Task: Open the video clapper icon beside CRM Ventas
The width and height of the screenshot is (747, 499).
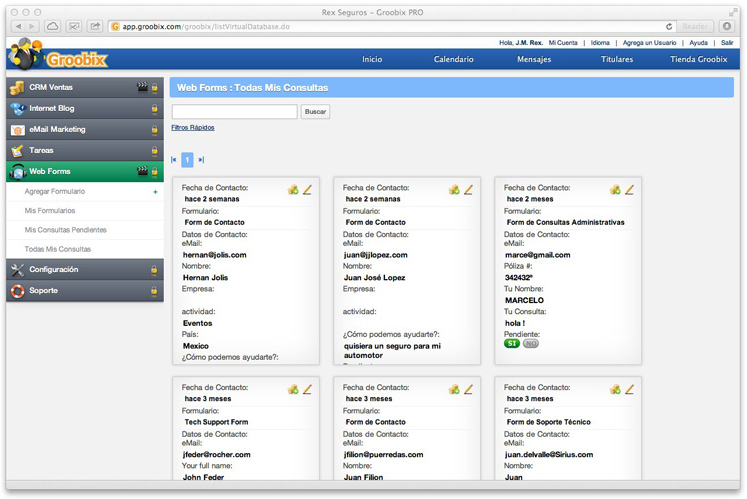Action: pyautogui.click(x=142, y=88)
